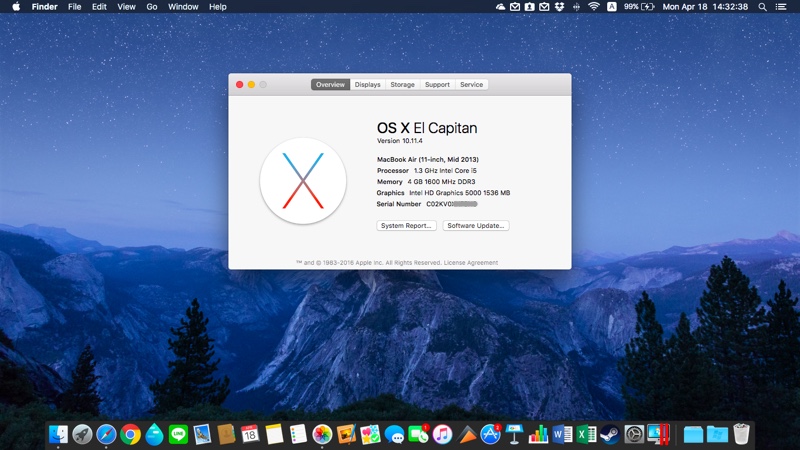The width and height of the screenshot is (800, 450).
Task: Launch Google Chrome from the Dock
Action: tap(130, 435)
